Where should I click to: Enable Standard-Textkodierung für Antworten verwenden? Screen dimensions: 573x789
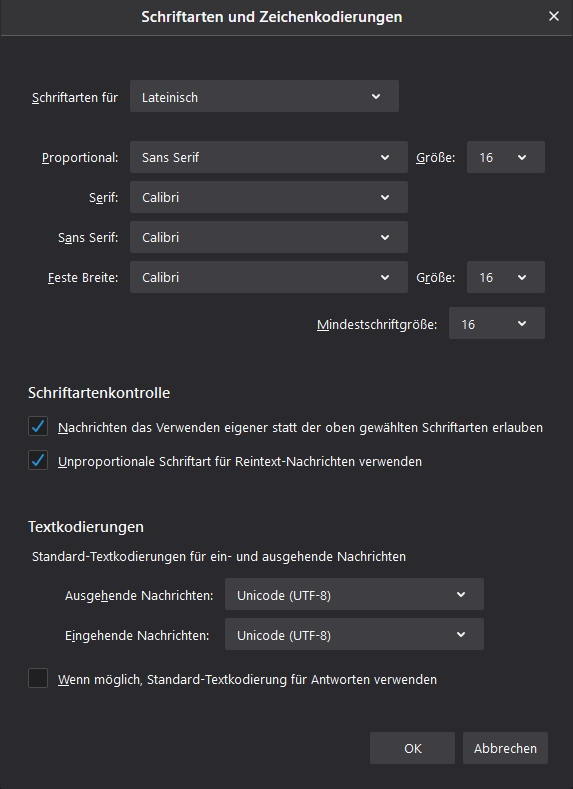coord(38,678)
